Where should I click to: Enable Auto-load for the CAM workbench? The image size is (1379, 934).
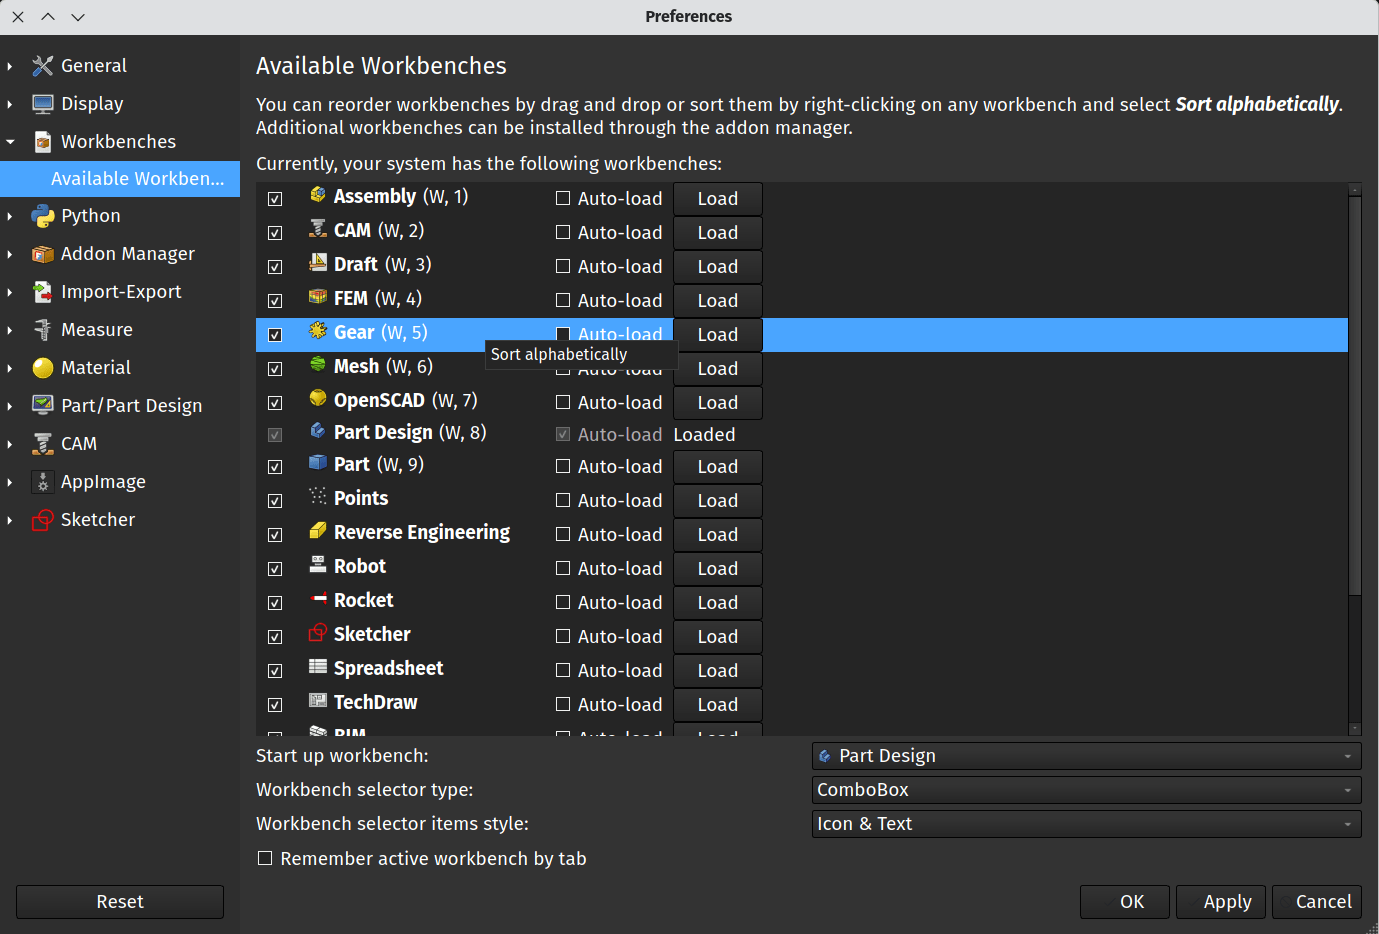point(562,232)
